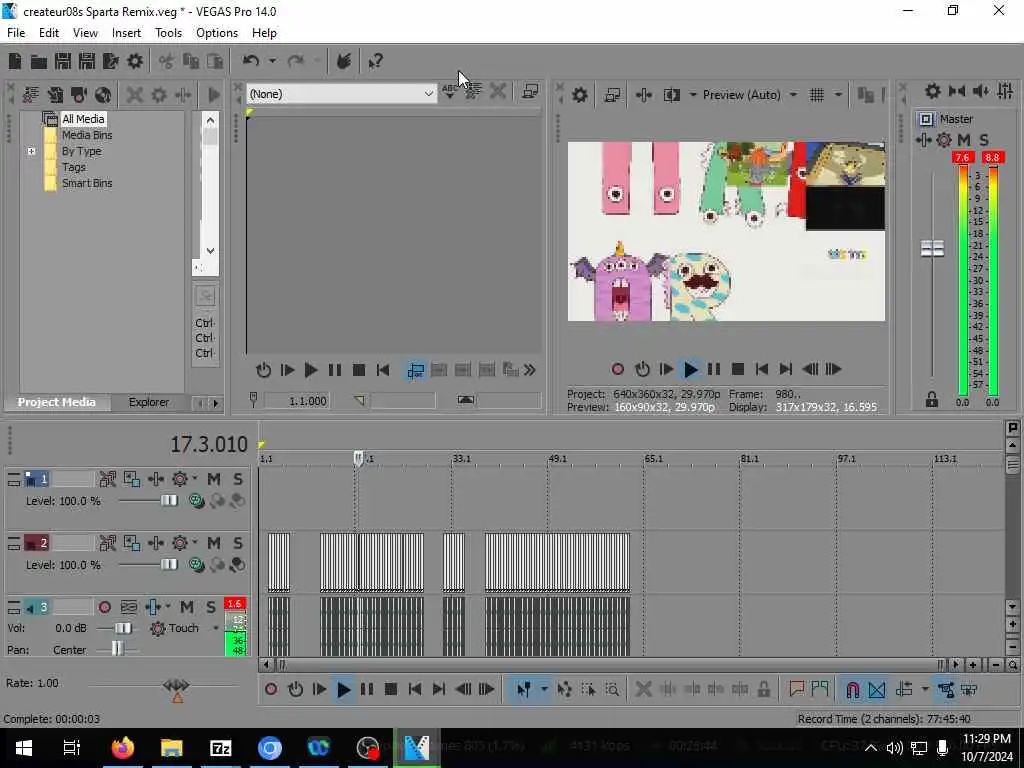Open the Tools menu
This screenshot has height=768, width=1024.
168,33
